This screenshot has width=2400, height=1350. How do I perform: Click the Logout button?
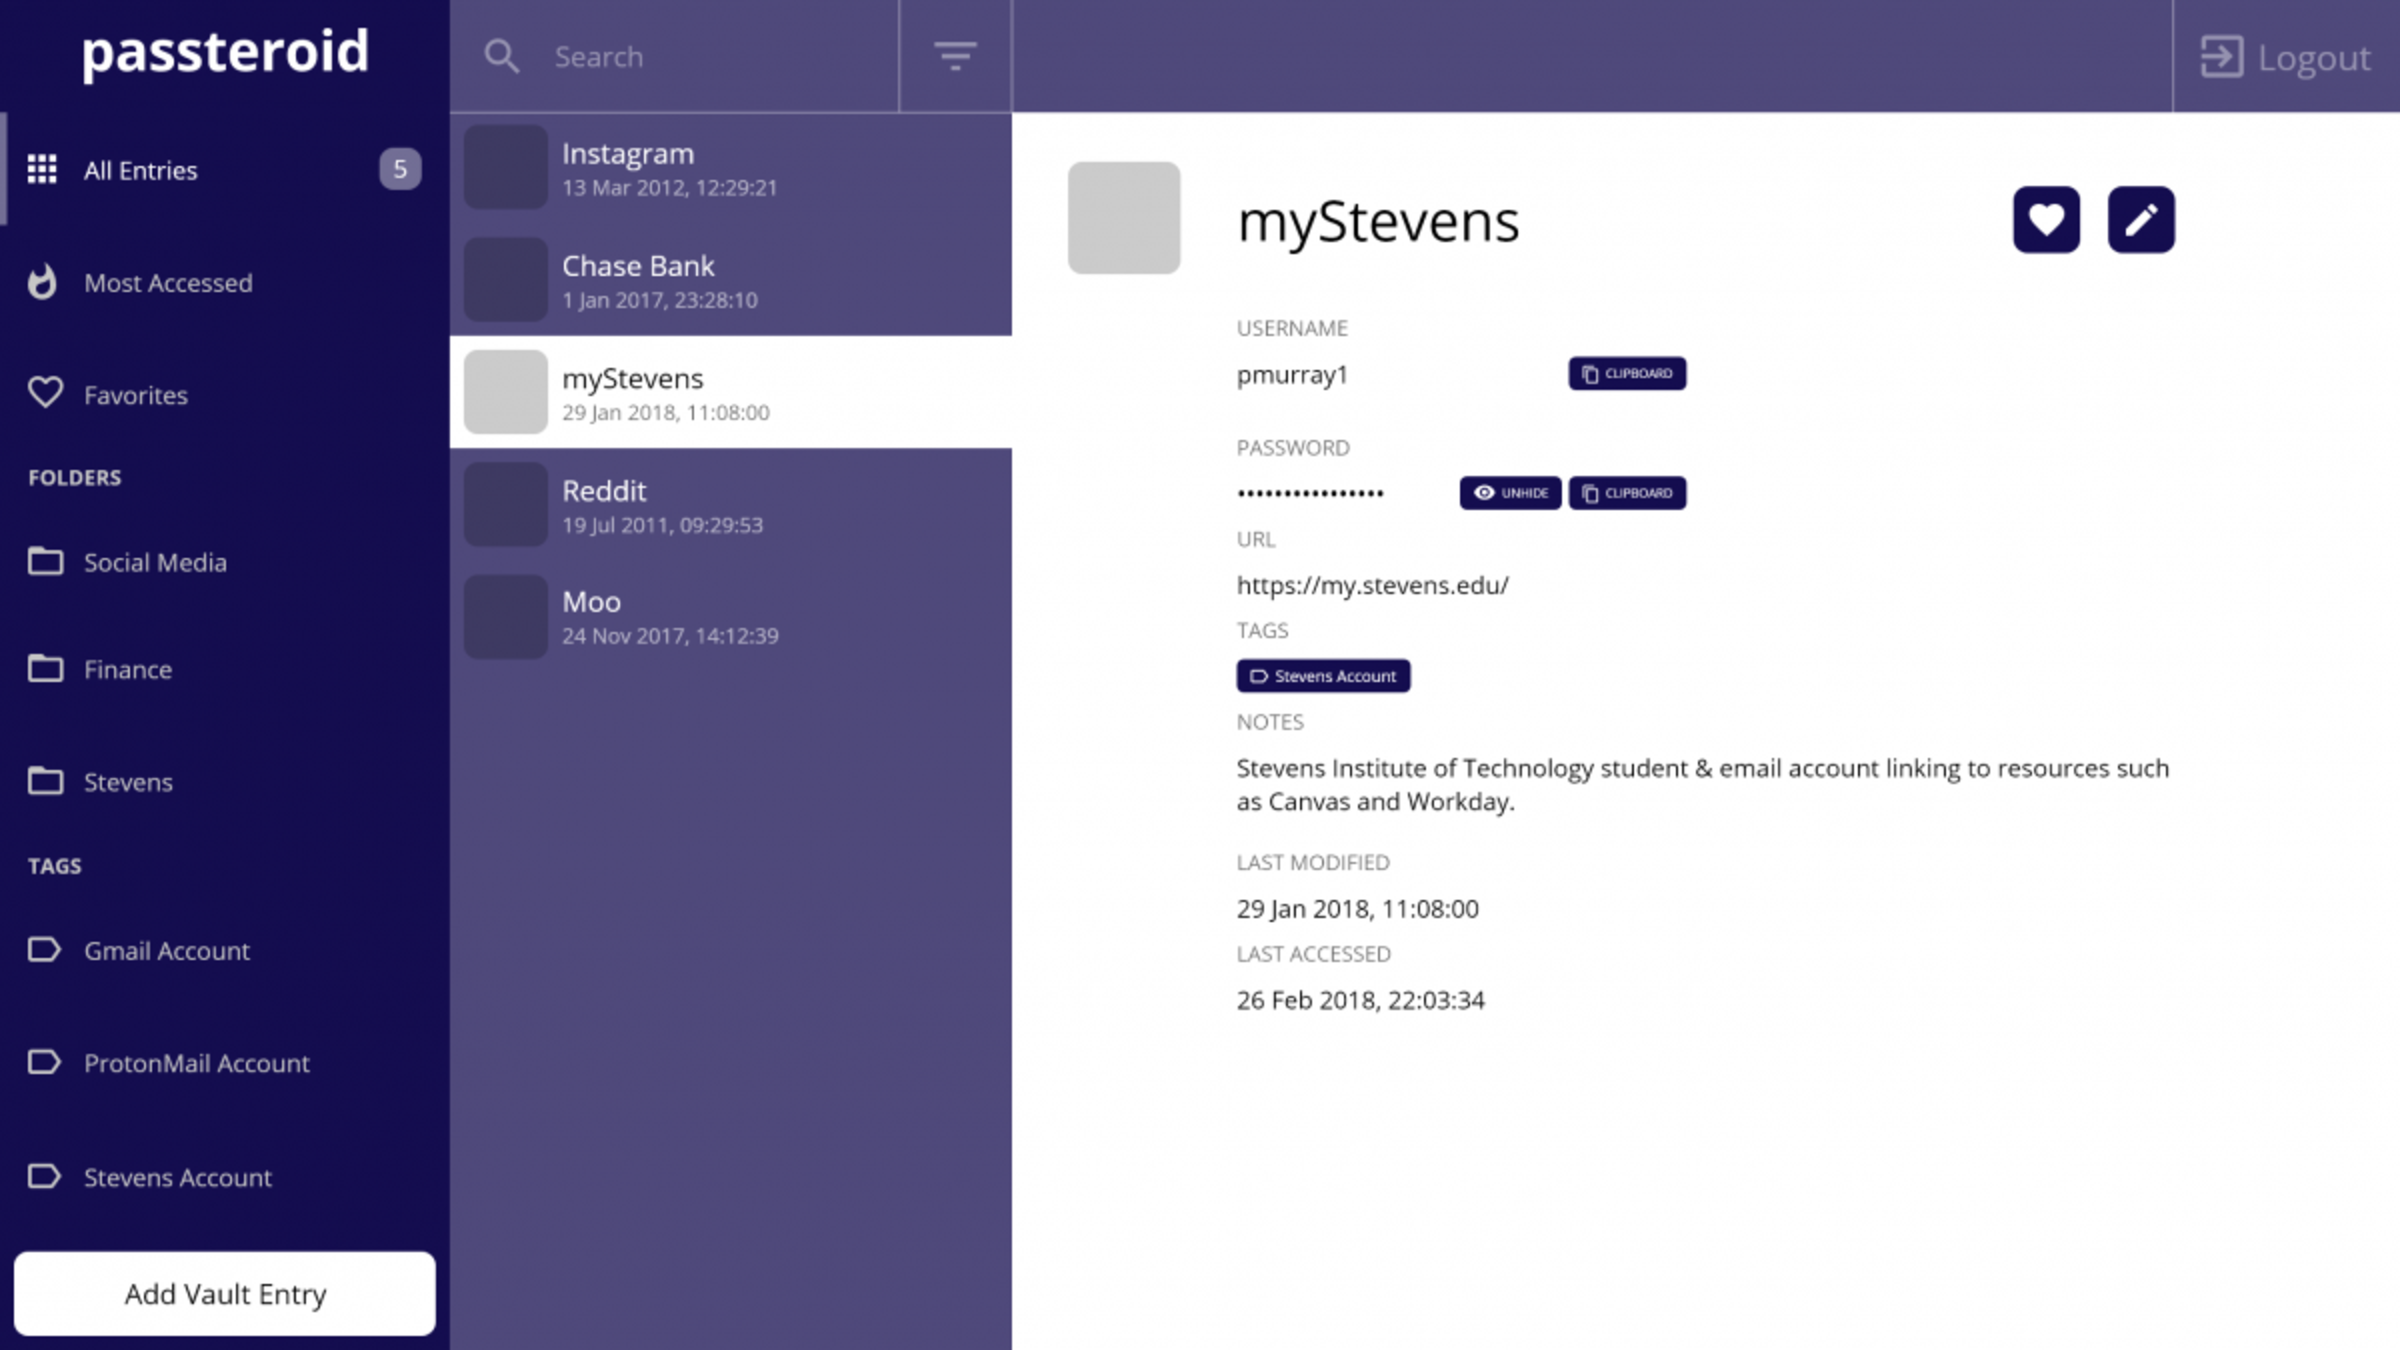(2286, 57)
